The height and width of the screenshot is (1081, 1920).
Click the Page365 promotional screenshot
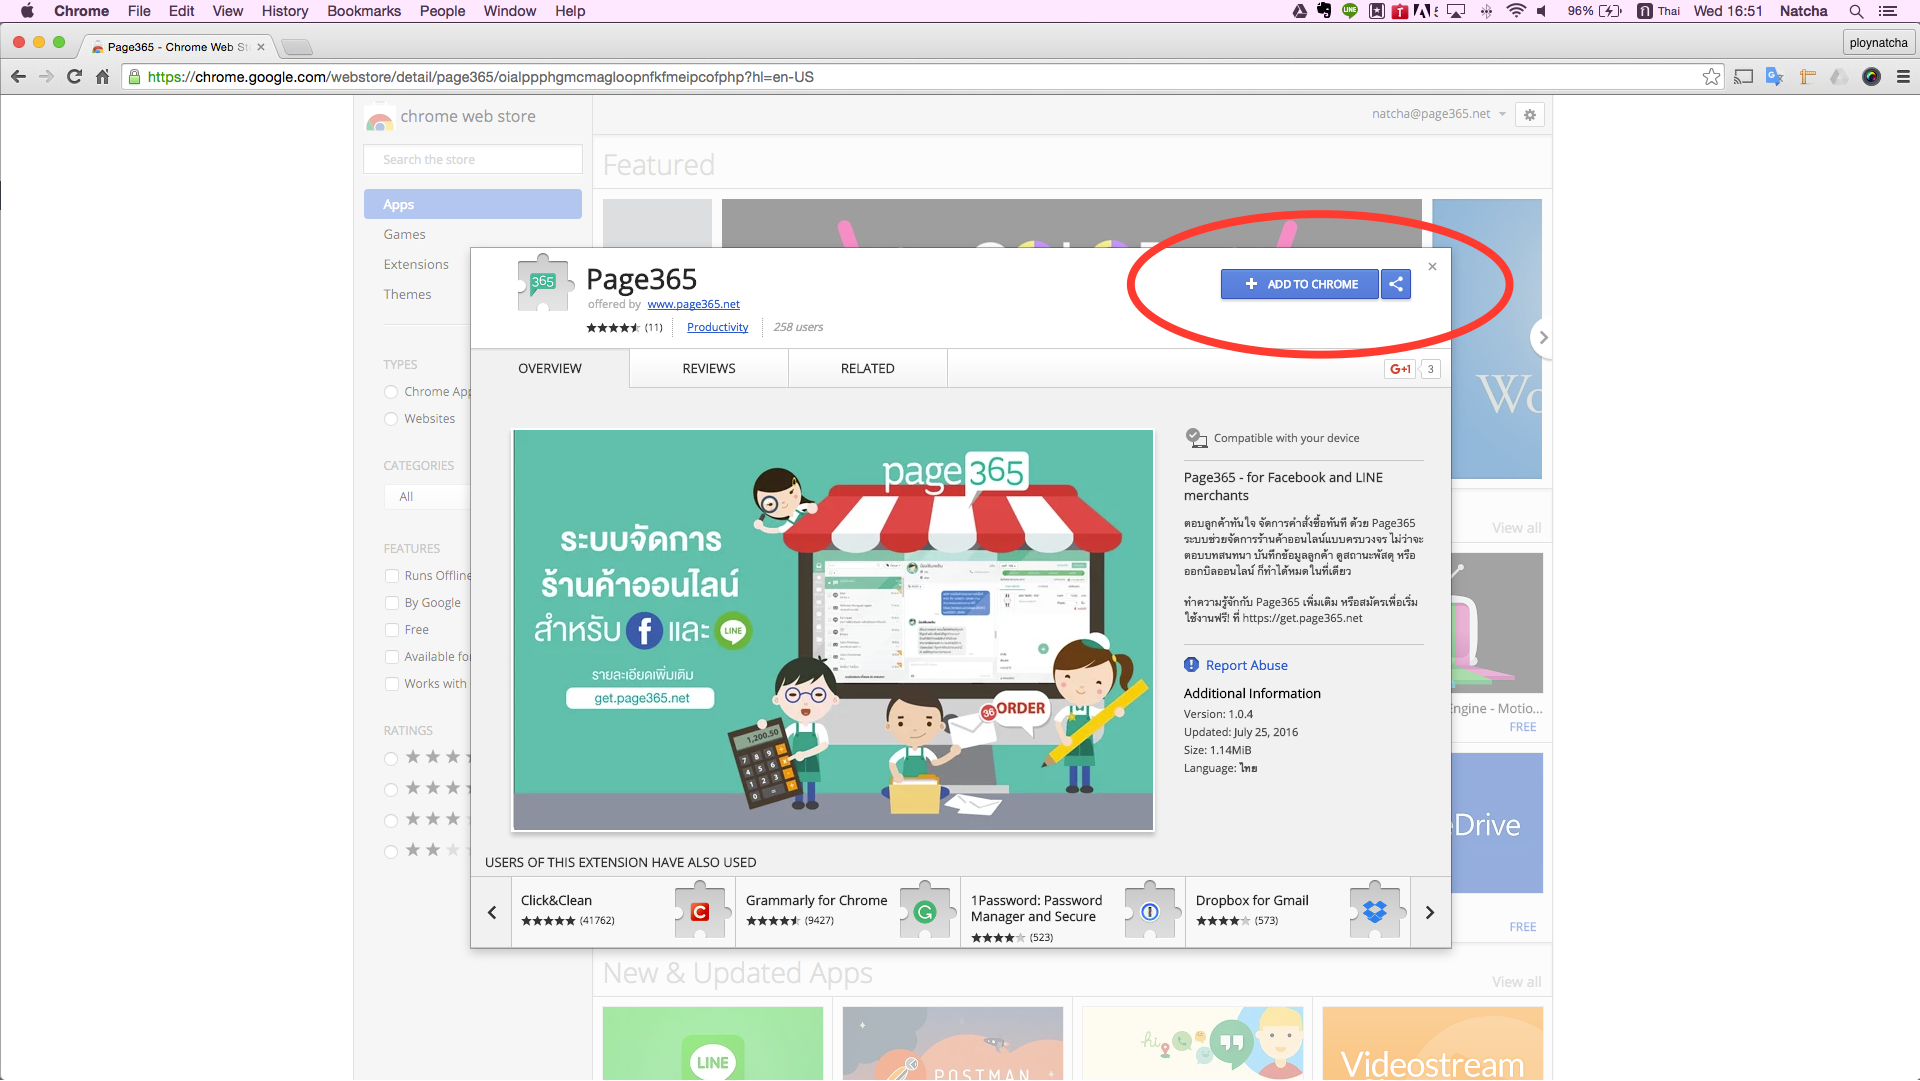pyautogui.click(x=833, y=630)
